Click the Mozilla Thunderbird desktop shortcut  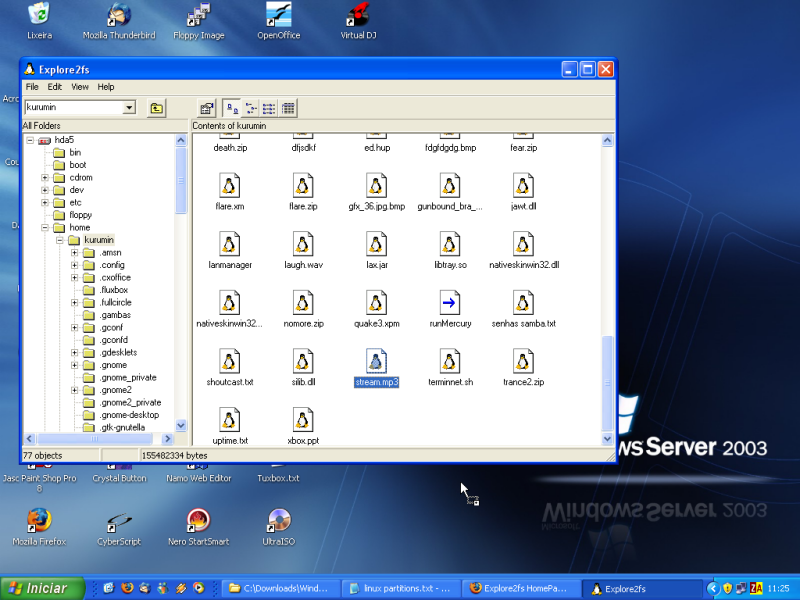(x=119, y=21)
